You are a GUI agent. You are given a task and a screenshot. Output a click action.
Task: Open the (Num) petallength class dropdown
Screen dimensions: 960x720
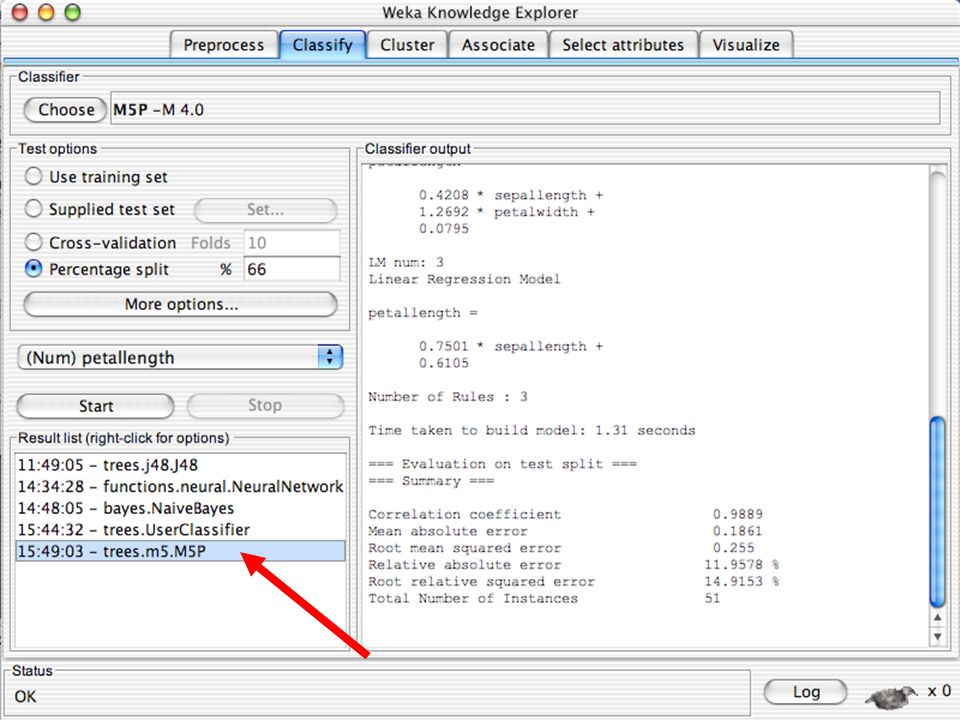click(x=180, y=357)
